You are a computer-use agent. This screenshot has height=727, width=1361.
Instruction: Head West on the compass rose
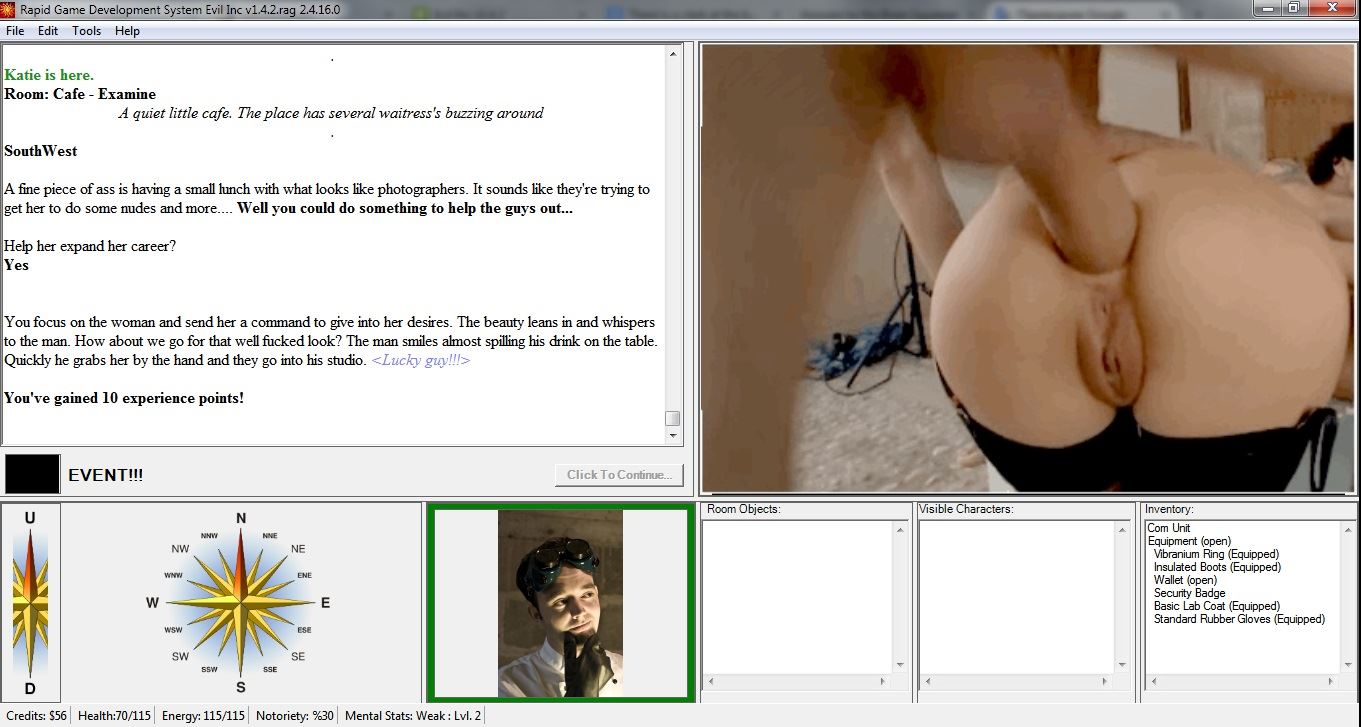[153, 603]
